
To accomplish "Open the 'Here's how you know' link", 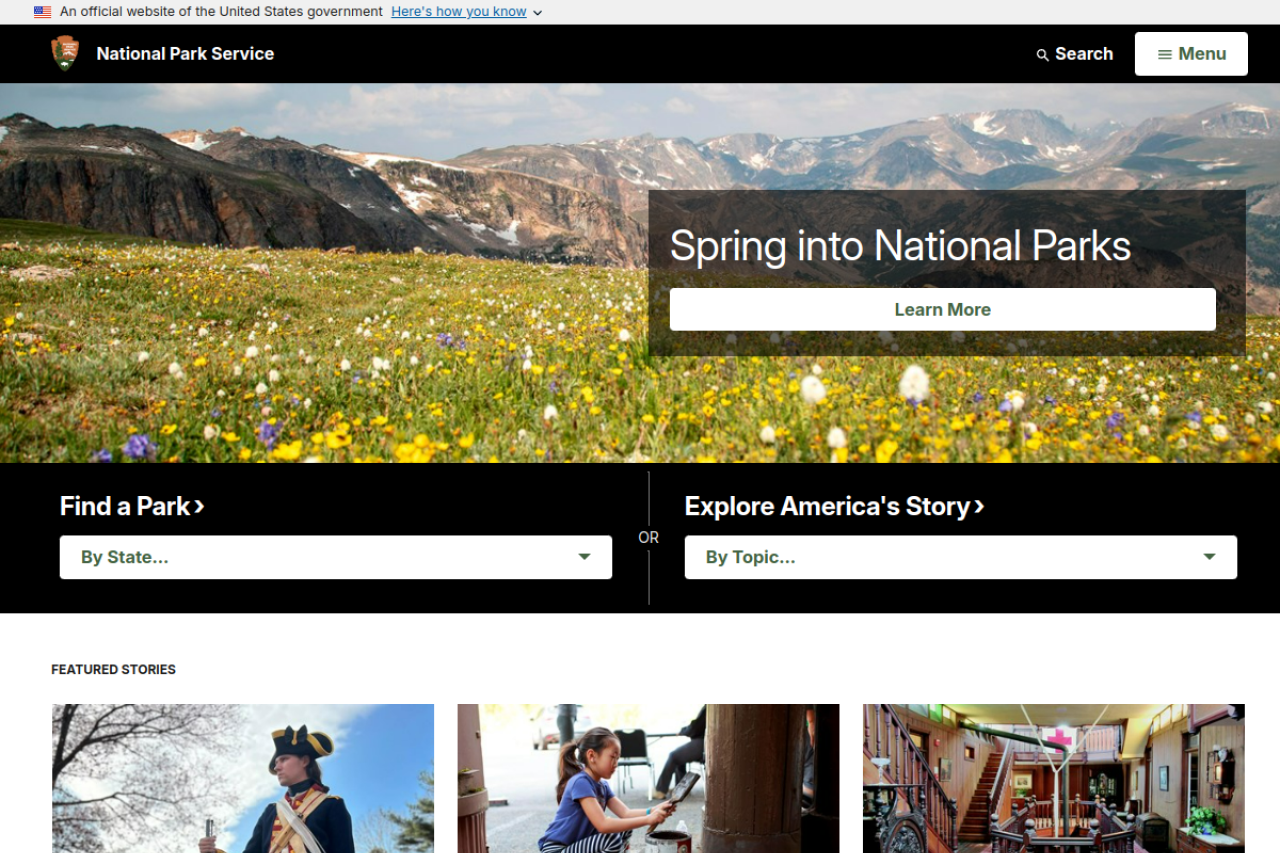I will coord(459,12).
